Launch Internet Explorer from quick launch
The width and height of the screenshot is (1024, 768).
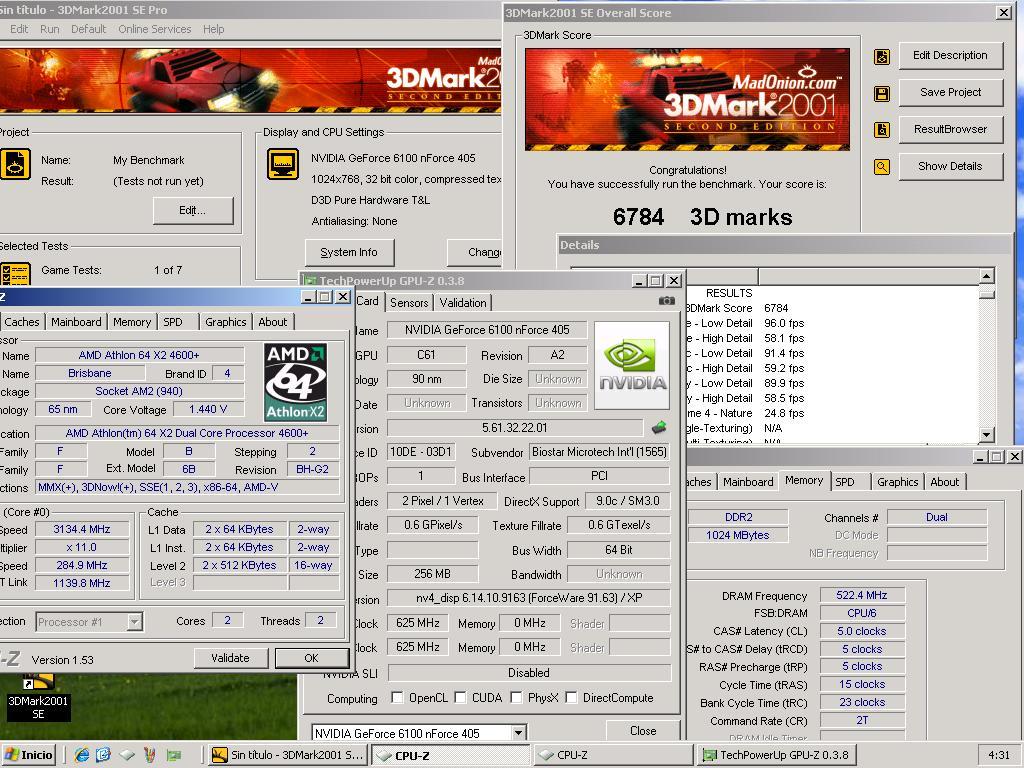[82, 755]
